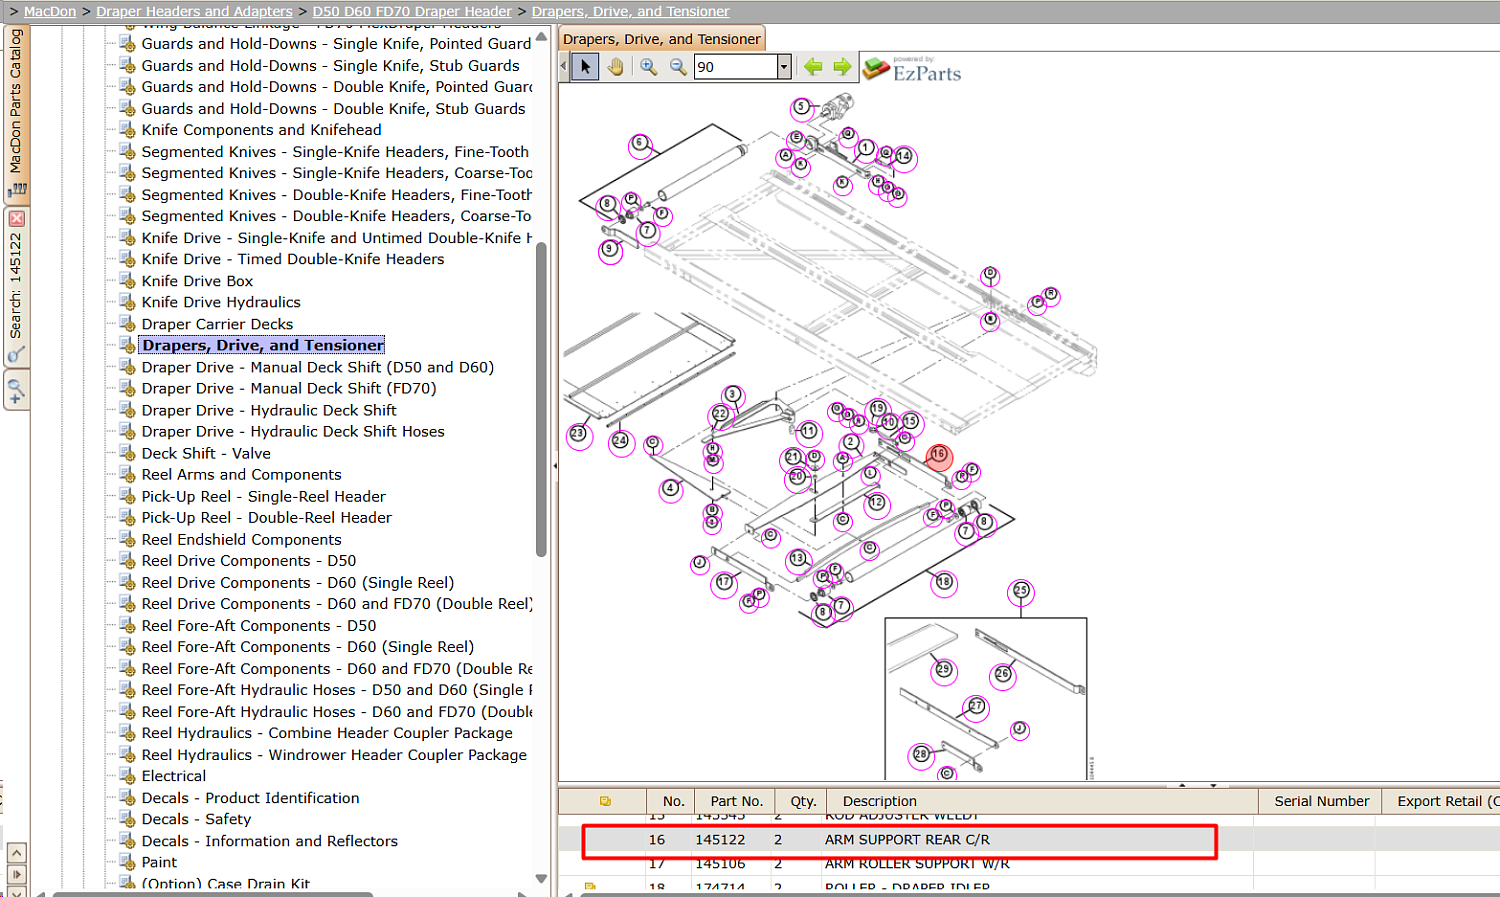Open Knife Components and Knifehead
1500x897 pixels.
click(x=261, y=130)
